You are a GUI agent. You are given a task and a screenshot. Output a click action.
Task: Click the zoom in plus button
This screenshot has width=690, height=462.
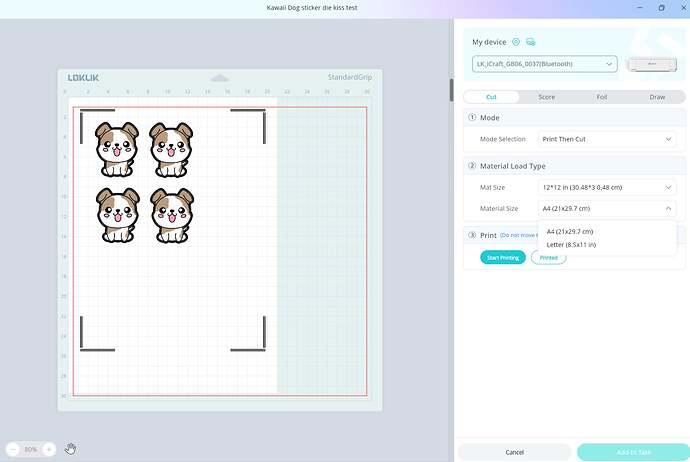[49, 449]
